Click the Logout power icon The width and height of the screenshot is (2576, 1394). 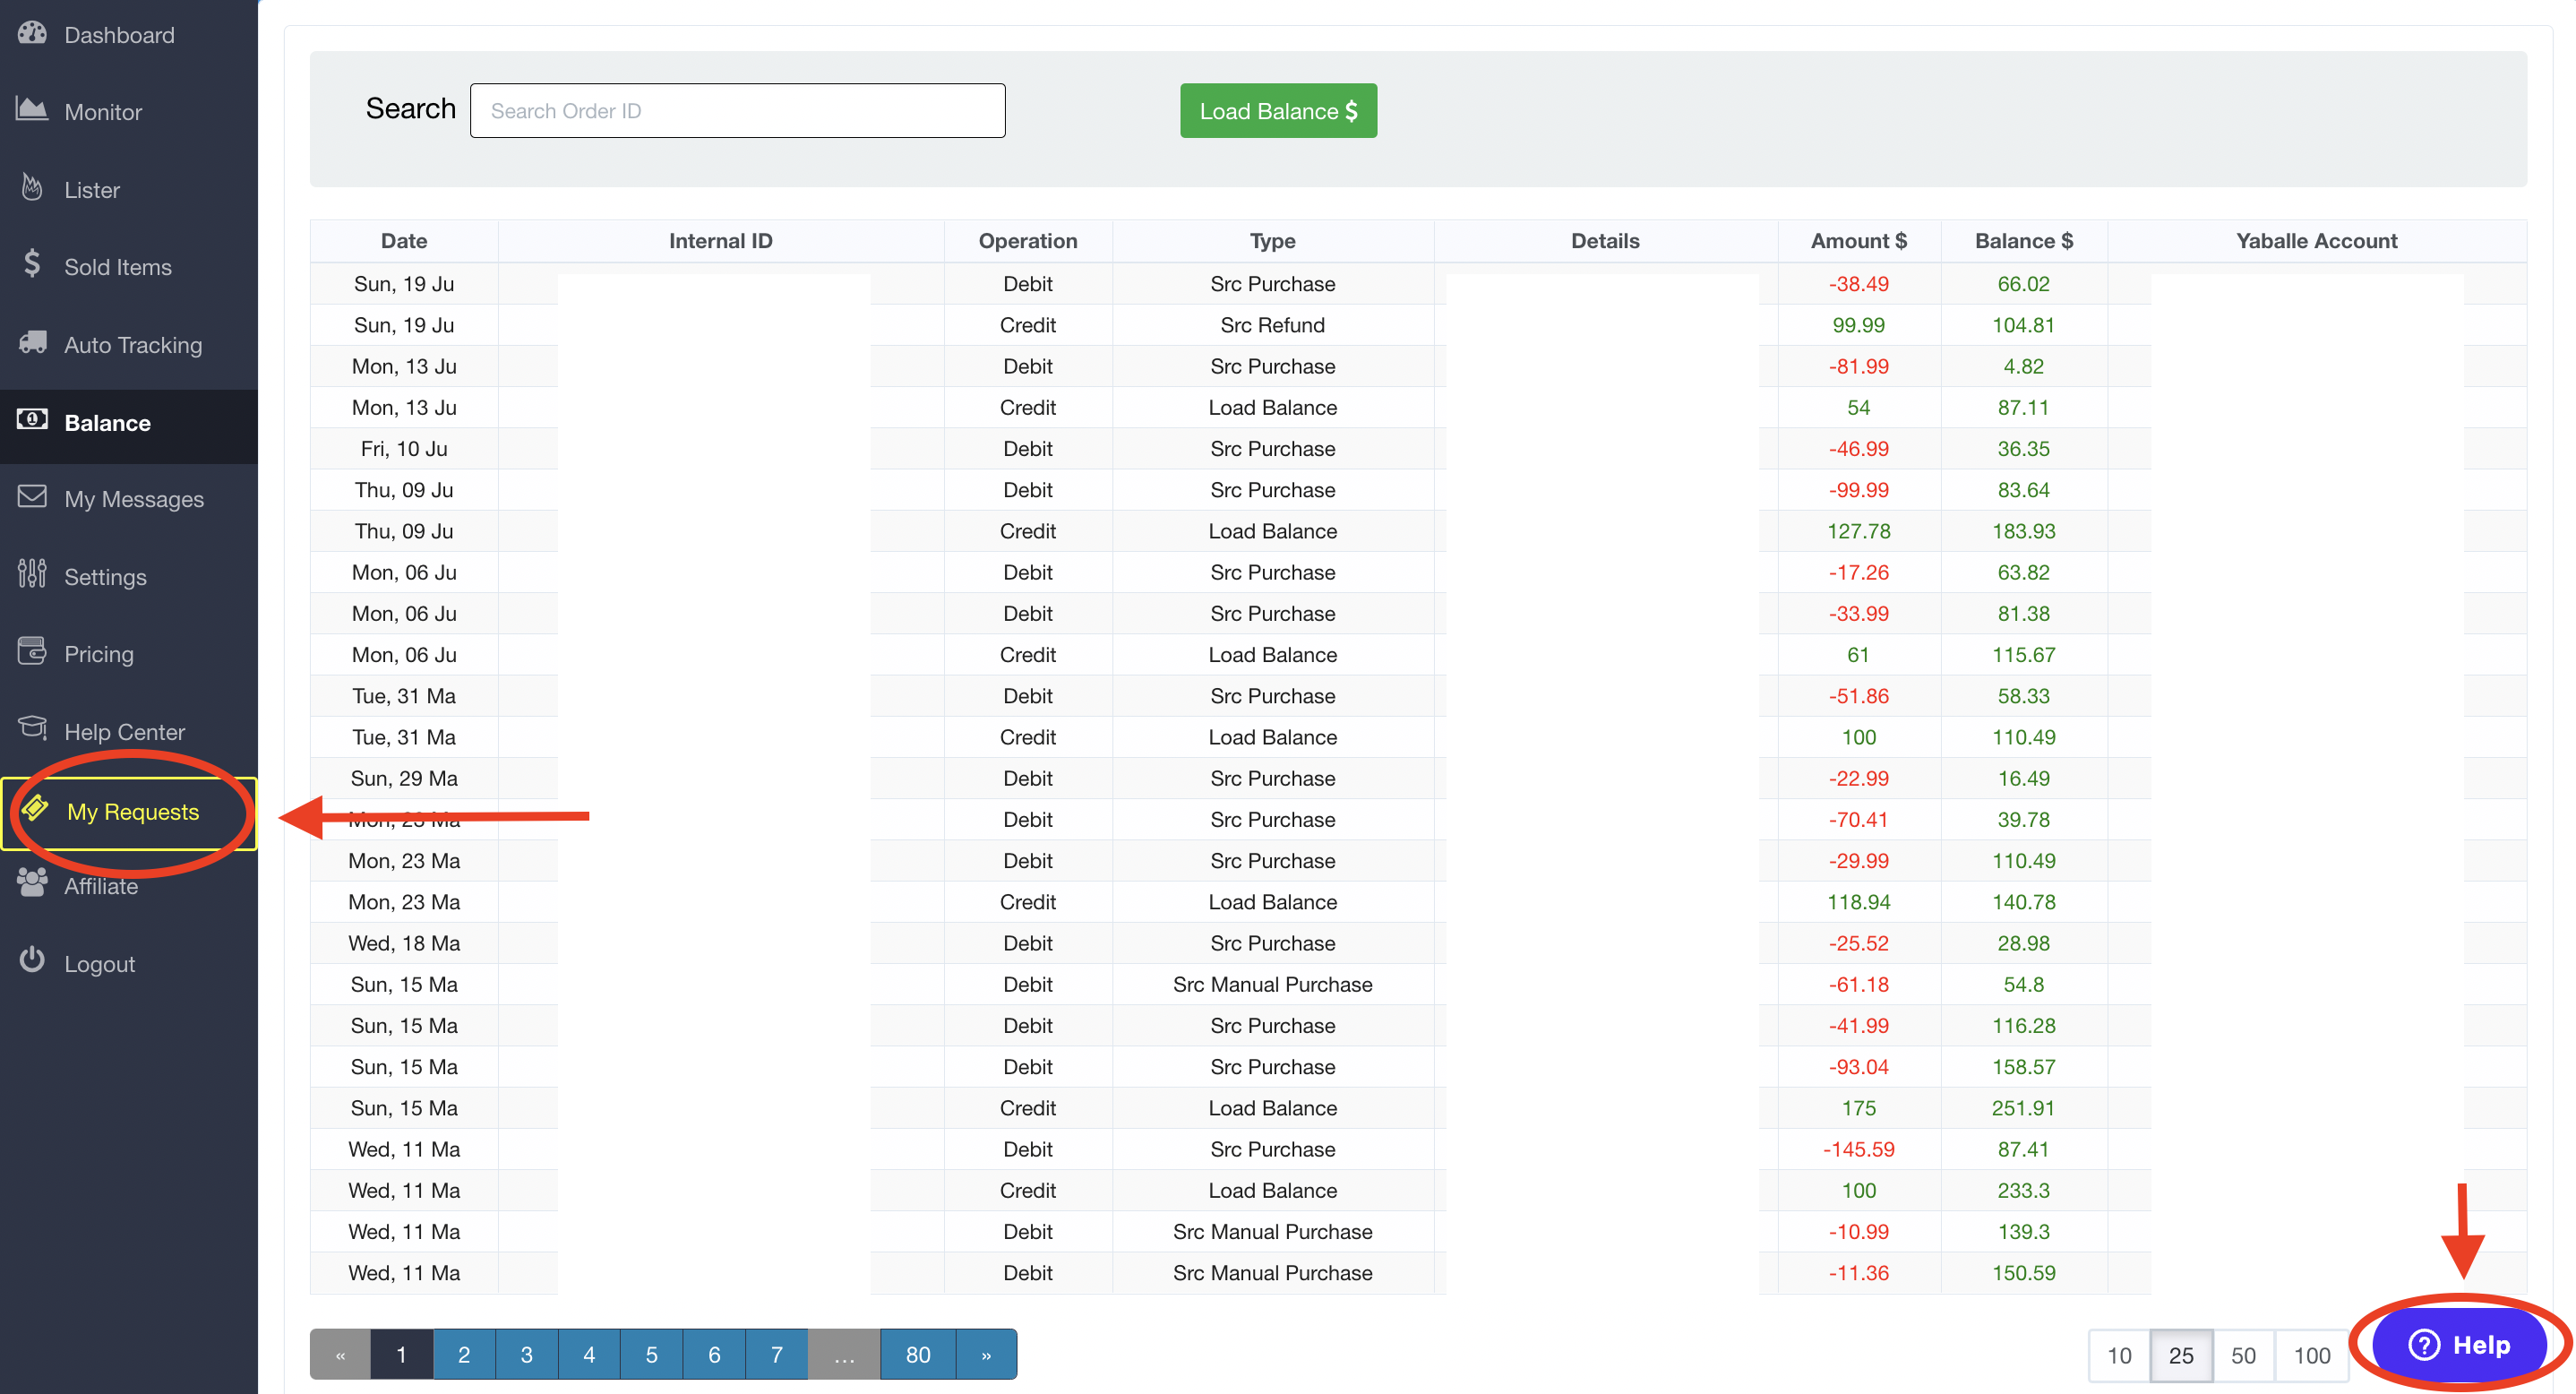tap(32, 961)
